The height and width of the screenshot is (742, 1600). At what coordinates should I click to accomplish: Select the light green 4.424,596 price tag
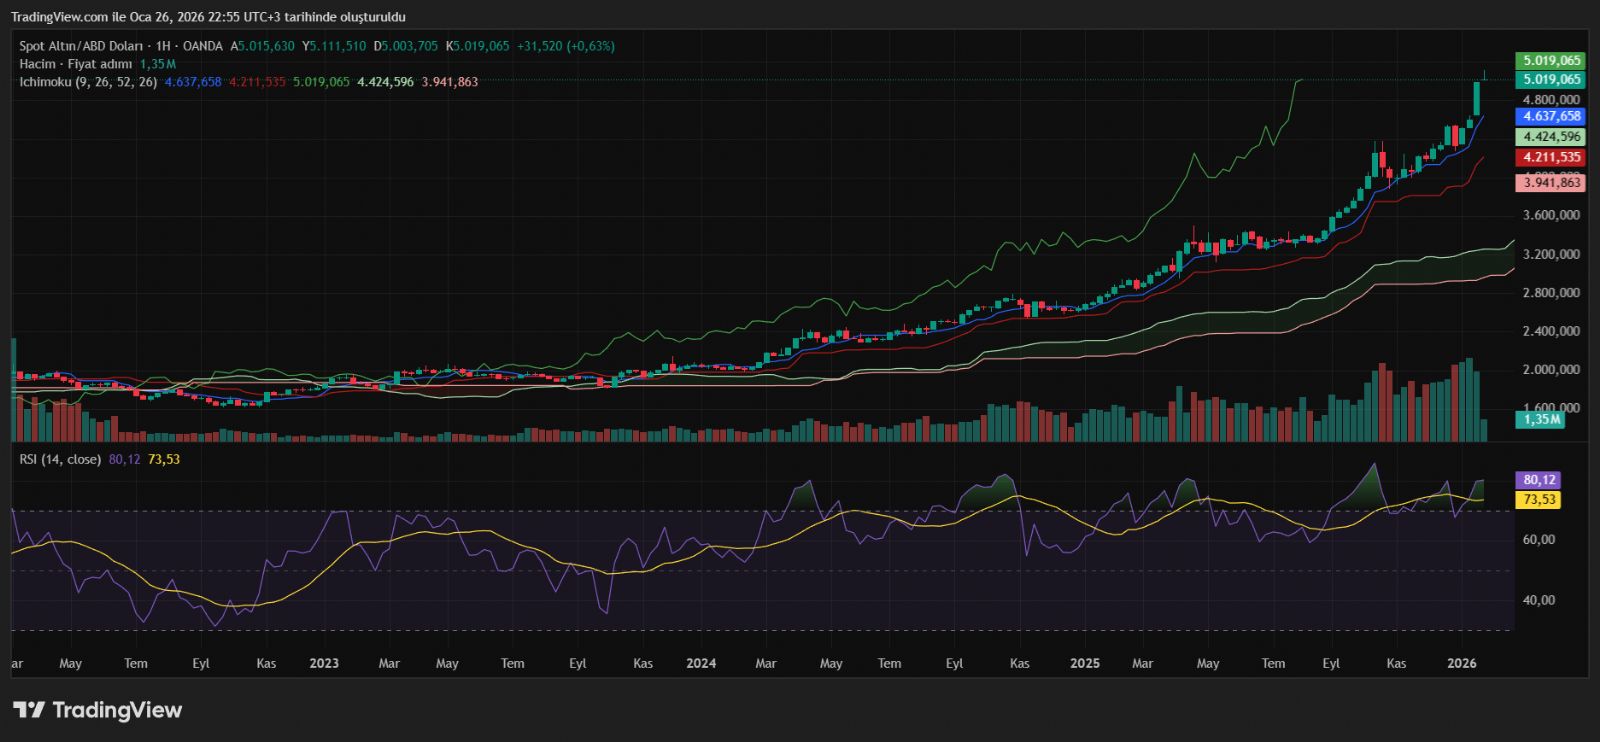point(1551,137)
